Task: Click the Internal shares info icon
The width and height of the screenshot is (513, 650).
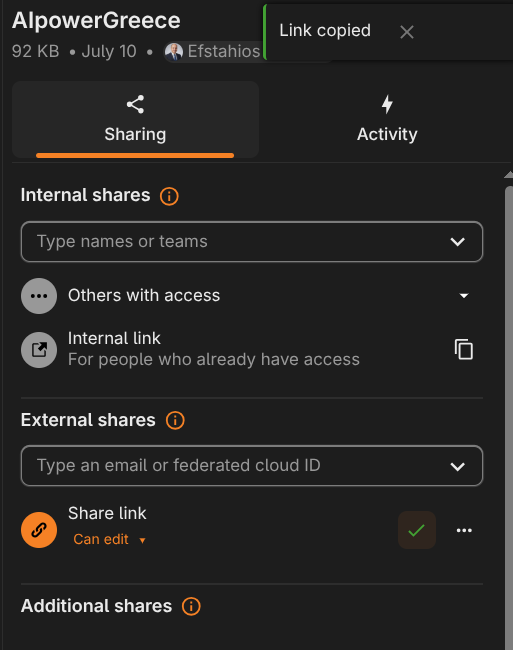Action: tap(169, 196)
